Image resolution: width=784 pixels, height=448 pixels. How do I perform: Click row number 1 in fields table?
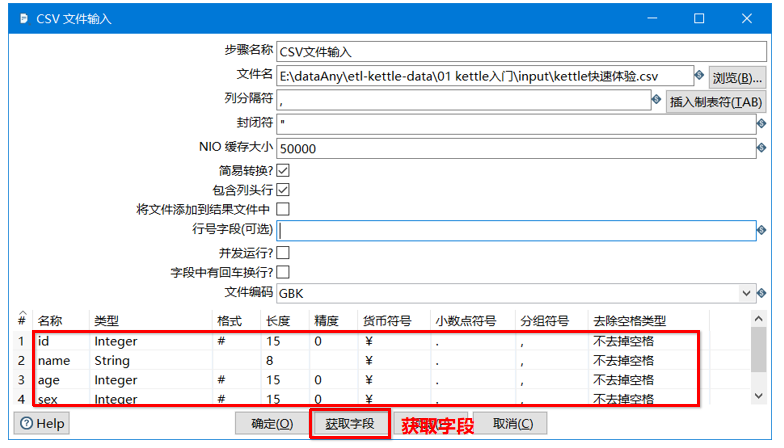click(21, 341)
